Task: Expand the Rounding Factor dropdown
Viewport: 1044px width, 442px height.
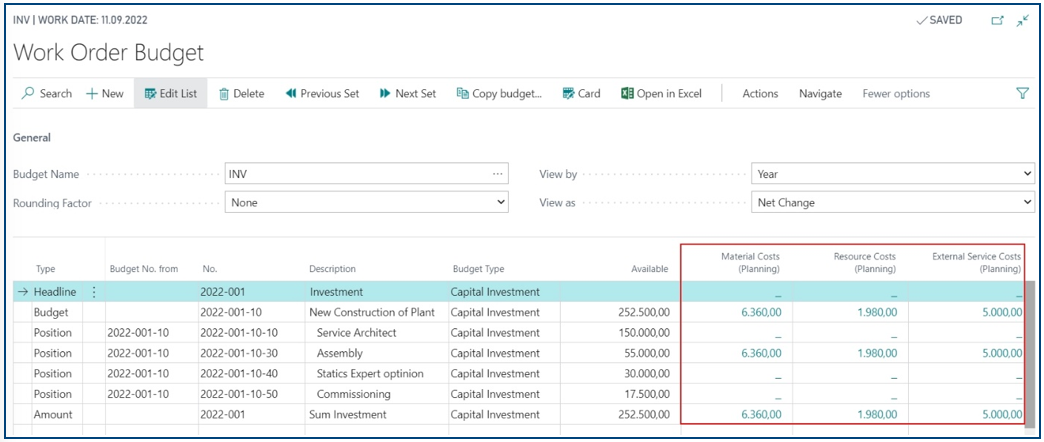Action: pos(501,202)
